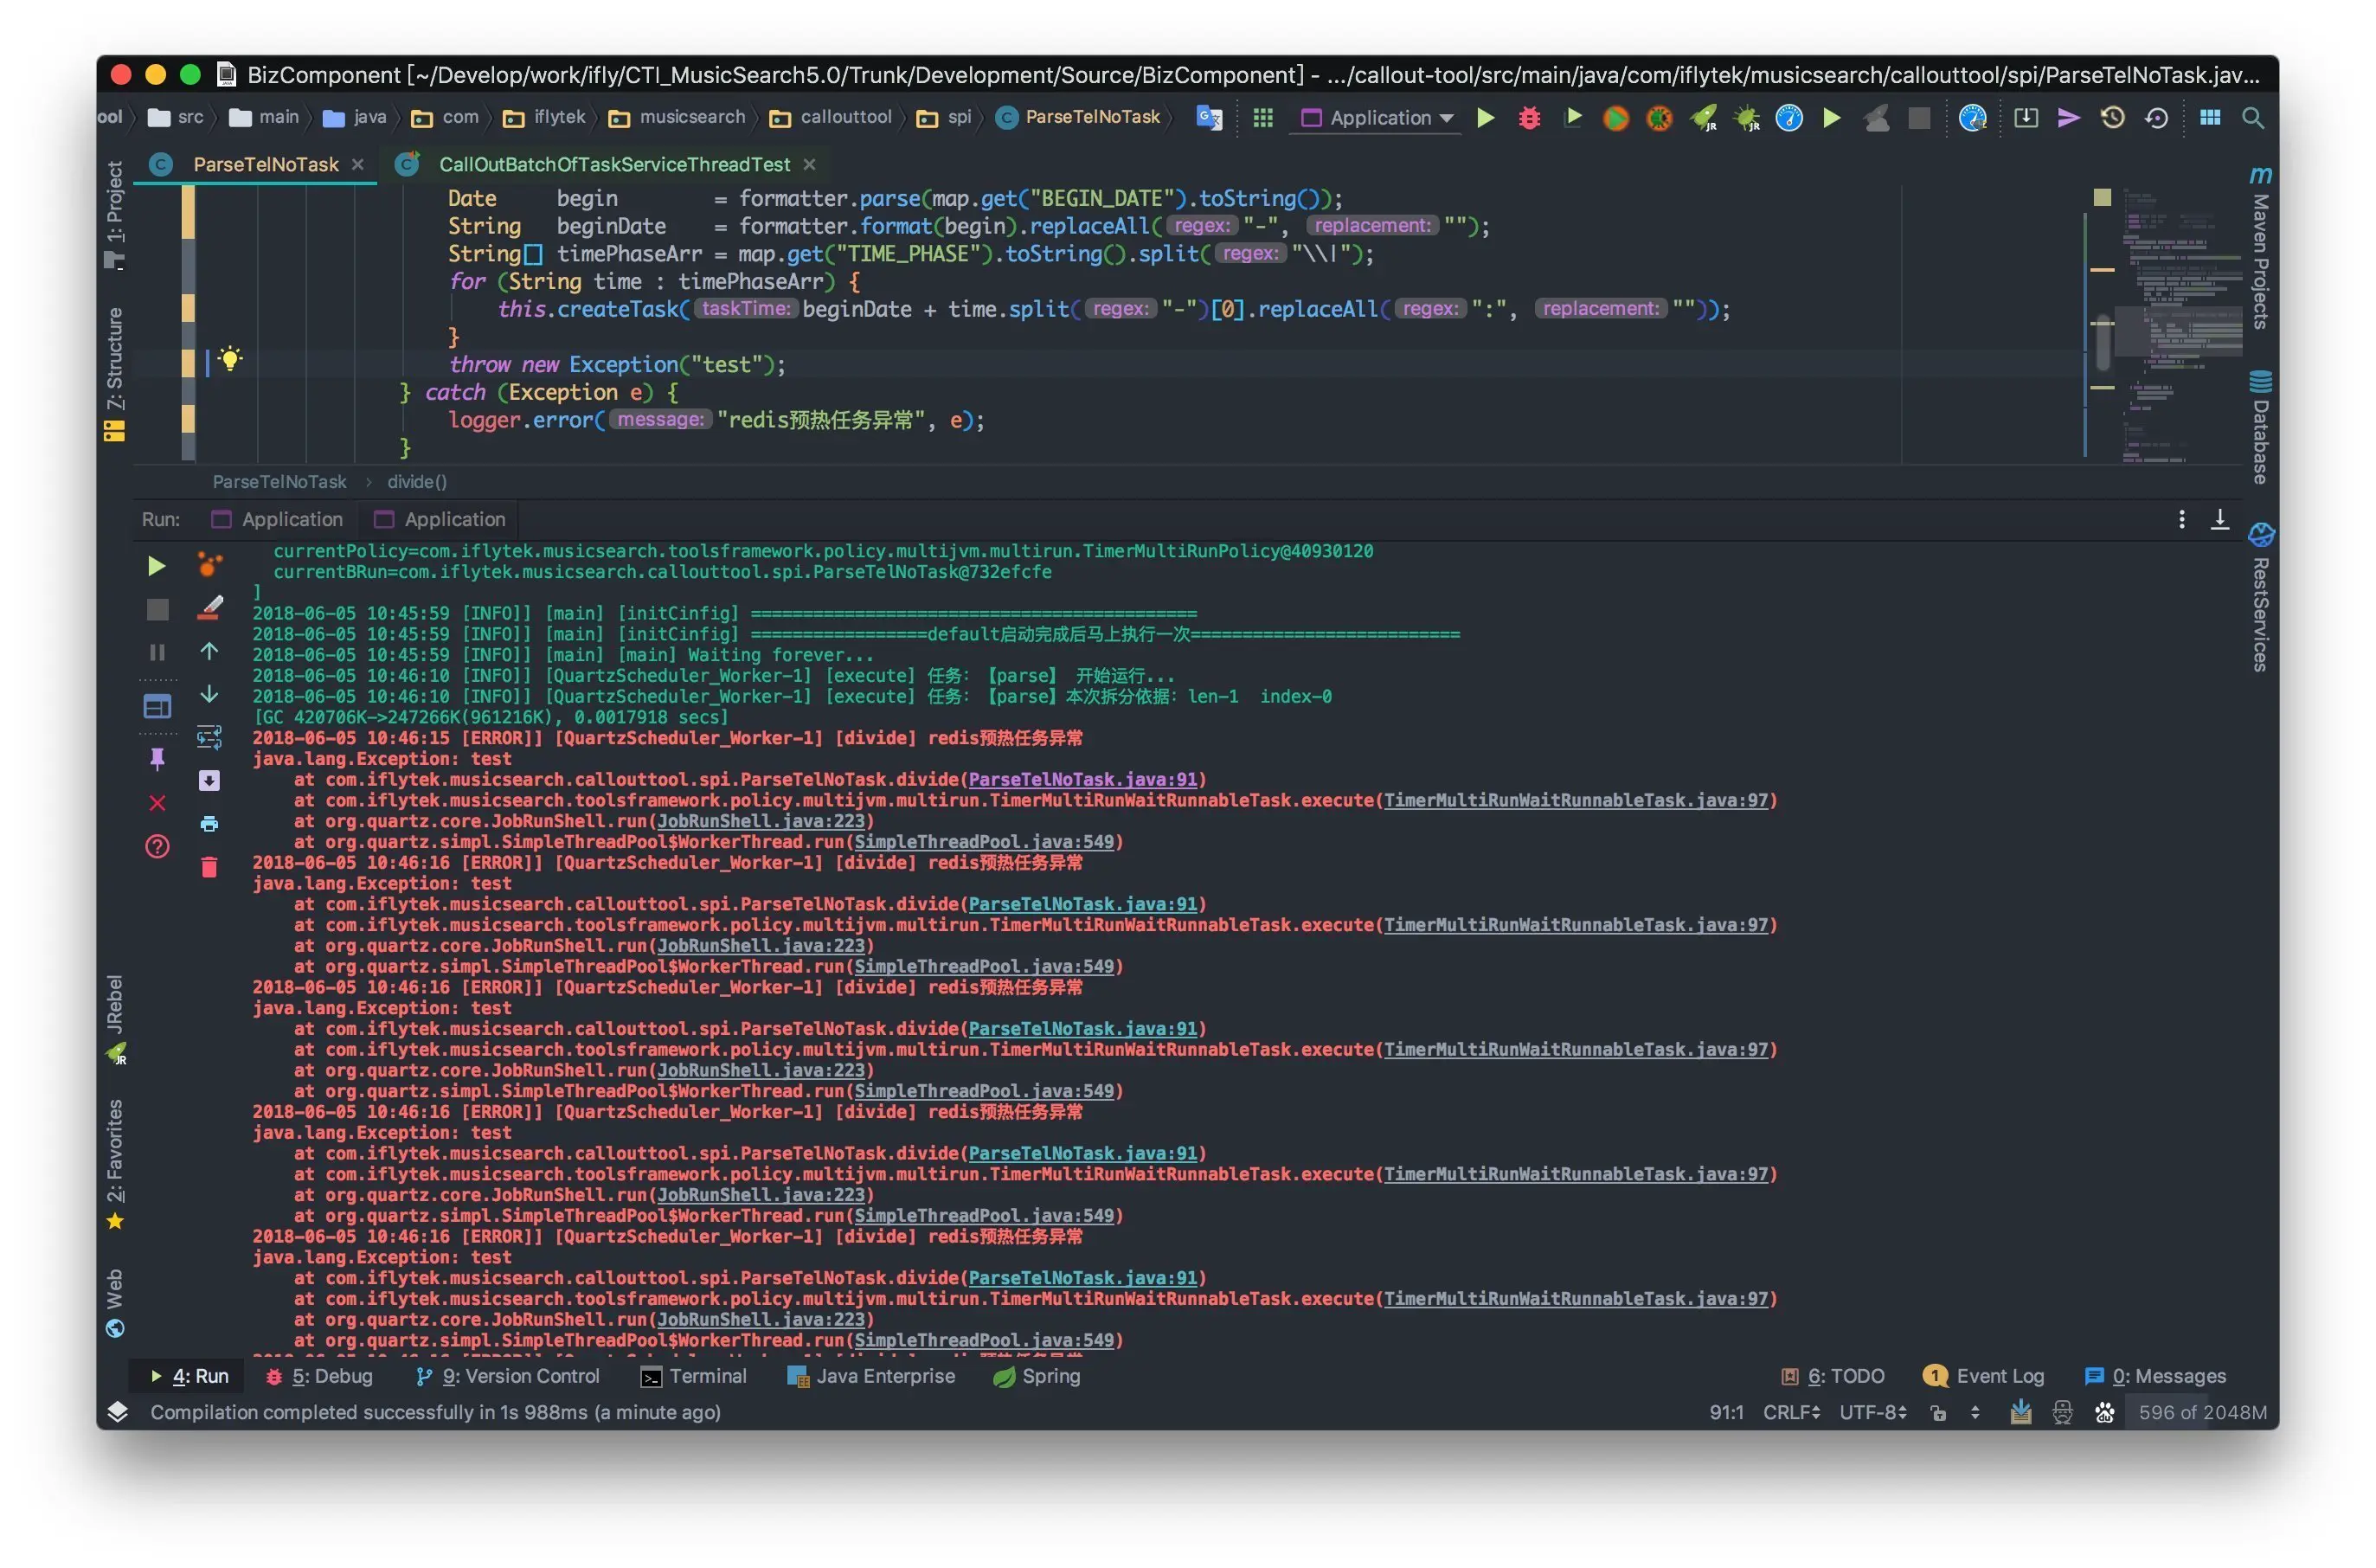
Task: Open UTF-8 encoding selector
Action: (x=1873, y=1412)
